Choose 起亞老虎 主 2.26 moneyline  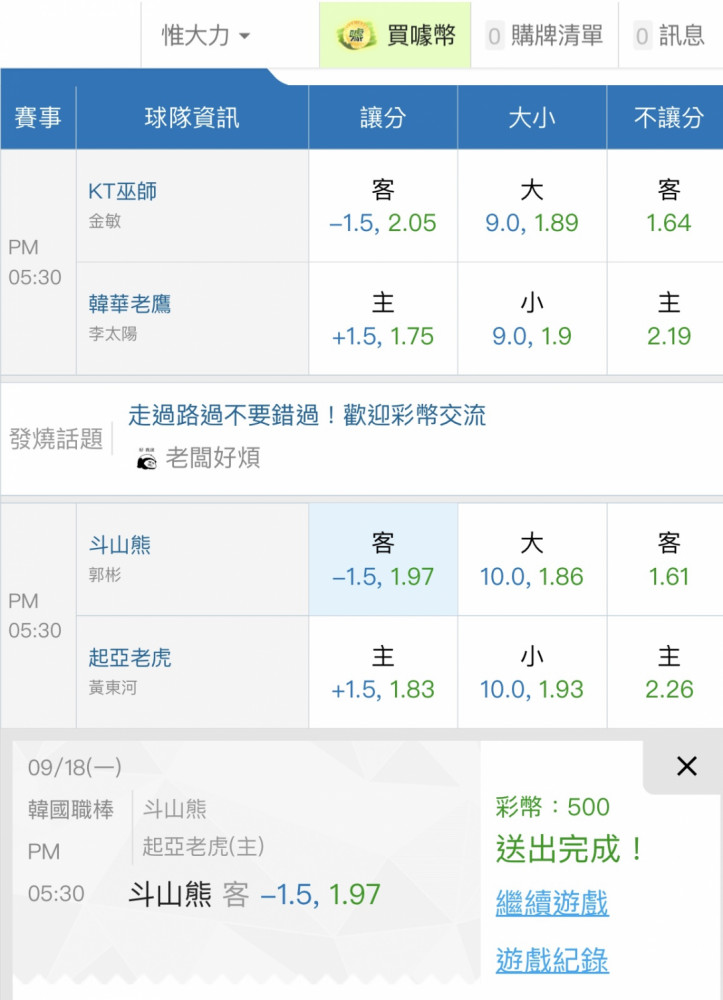(669, 672)
